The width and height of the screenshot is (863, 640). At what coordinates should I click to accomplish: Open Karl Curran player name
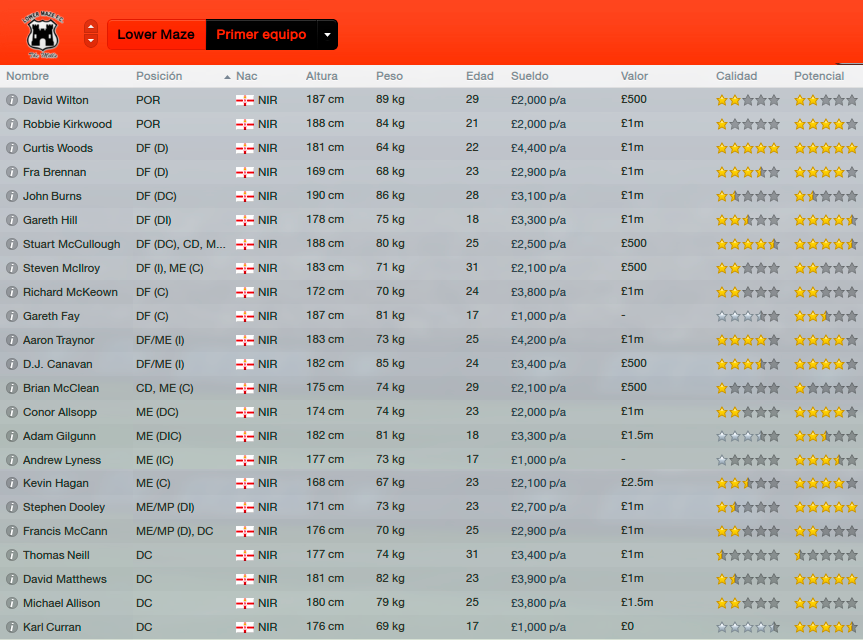[52, 627]
